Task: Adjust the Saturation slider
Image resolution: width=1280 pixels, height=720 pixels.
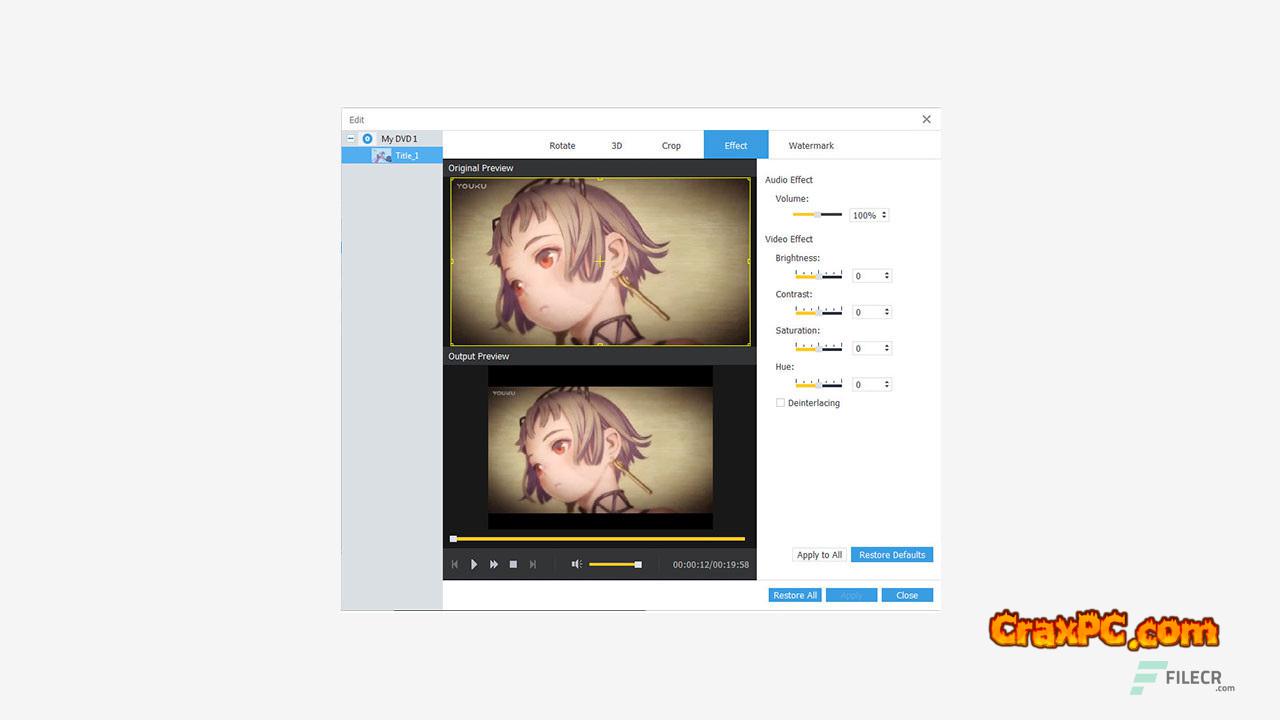Action: coord(818,348)
